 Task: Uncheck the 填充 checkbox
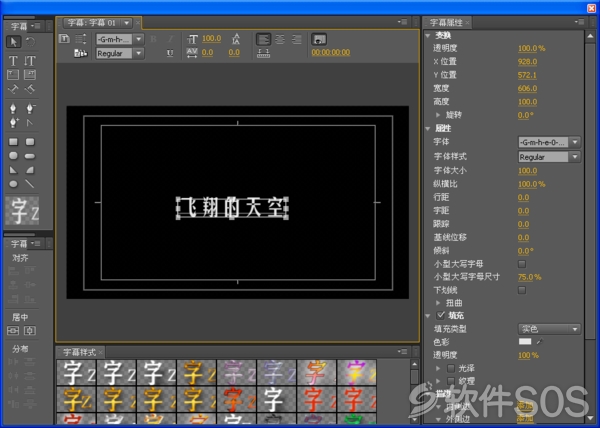coord(440,316)
